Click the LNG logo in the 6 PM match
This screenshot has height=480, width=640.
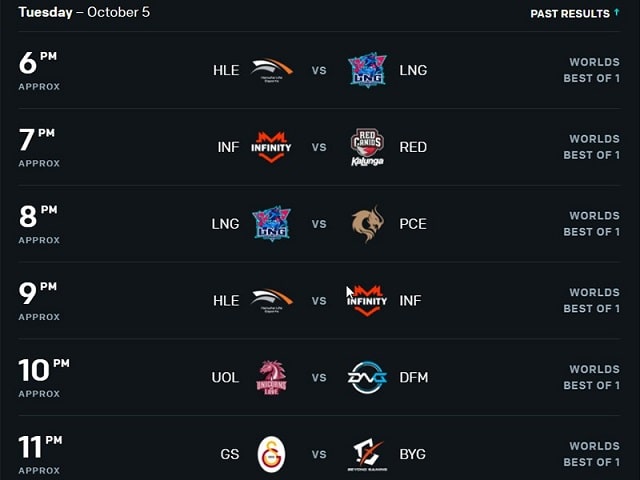point(367,70)
